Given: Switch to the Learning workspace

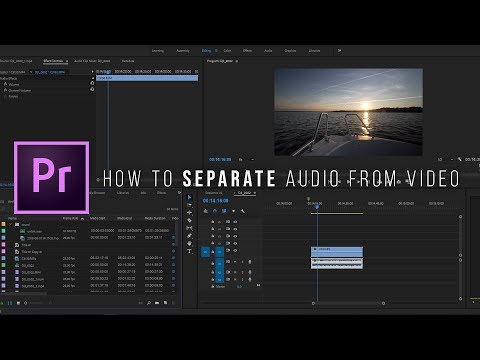Looking at the screenshot, I should [158, 51].
